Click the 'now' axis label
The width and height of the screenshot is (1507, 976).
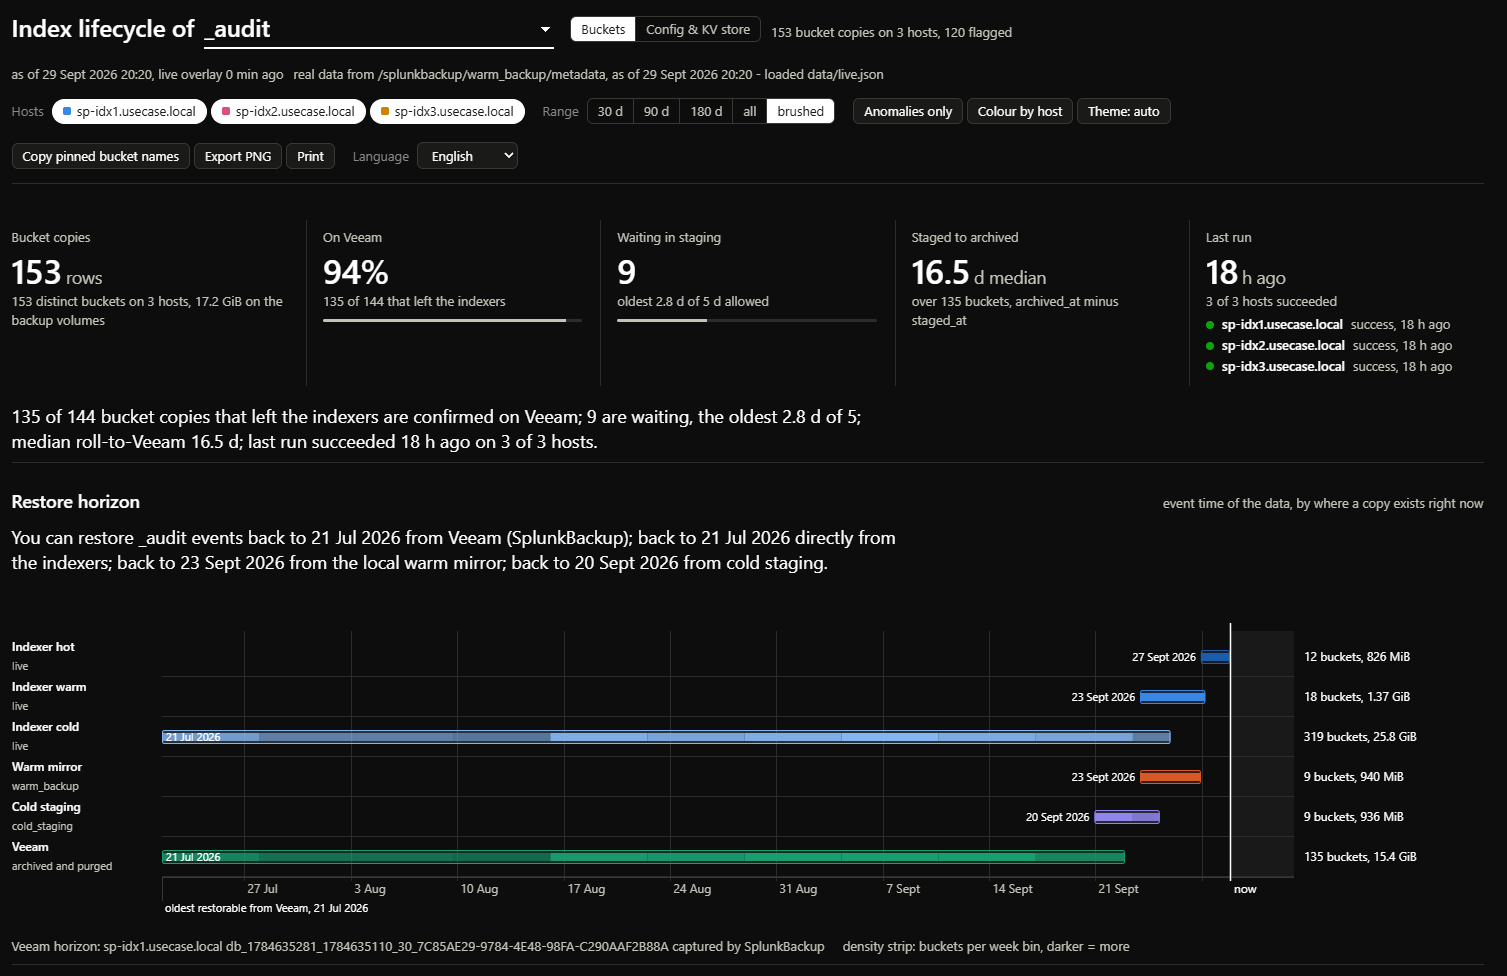click(x=1245, y=889)
